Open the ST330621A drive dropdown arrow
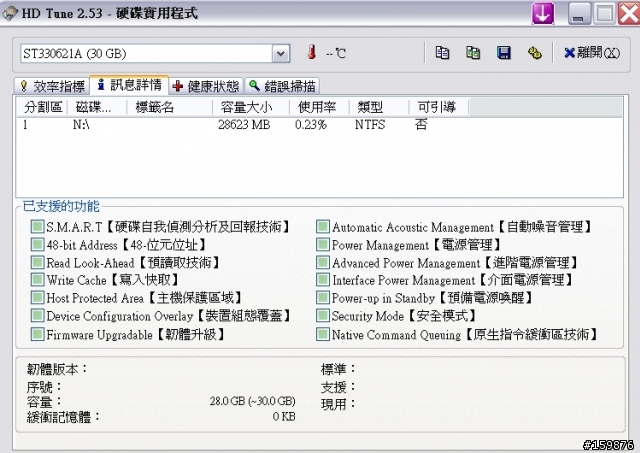640x453 pixels. (x=281, y=53)
